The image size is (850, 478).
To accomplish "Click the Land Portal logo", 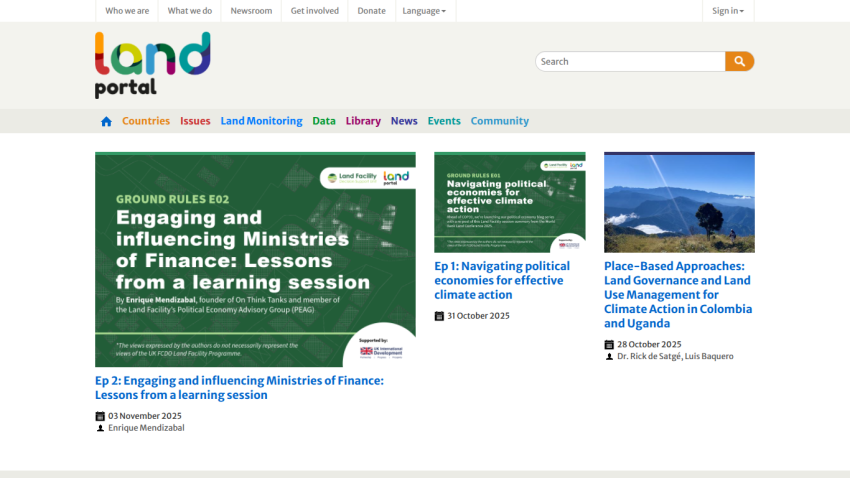I will (153, 65).
